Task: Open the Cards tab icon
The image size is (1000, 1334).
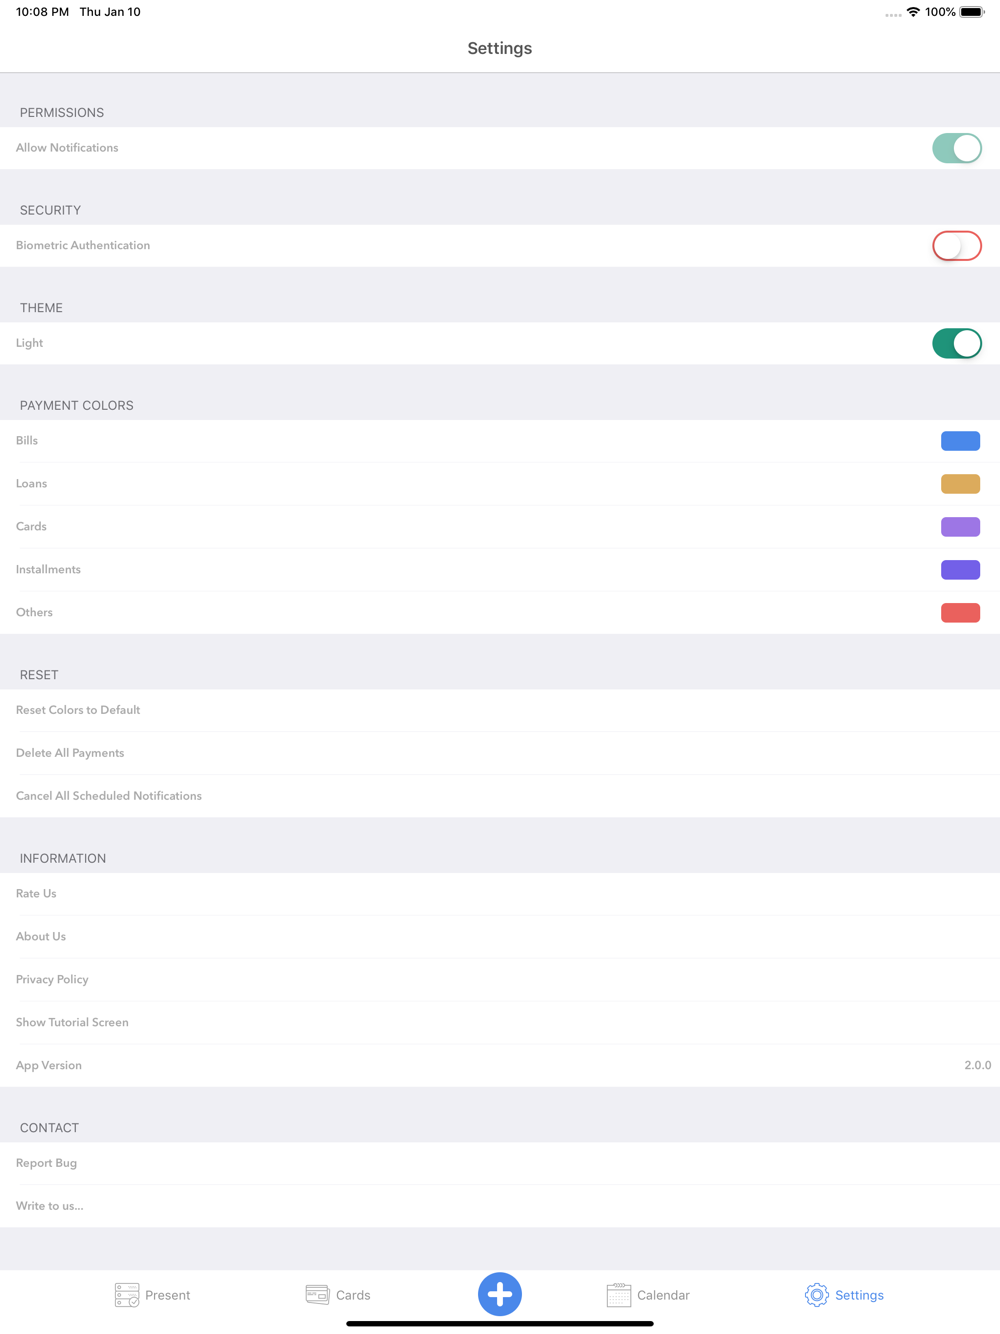Action: [317, 1294]
